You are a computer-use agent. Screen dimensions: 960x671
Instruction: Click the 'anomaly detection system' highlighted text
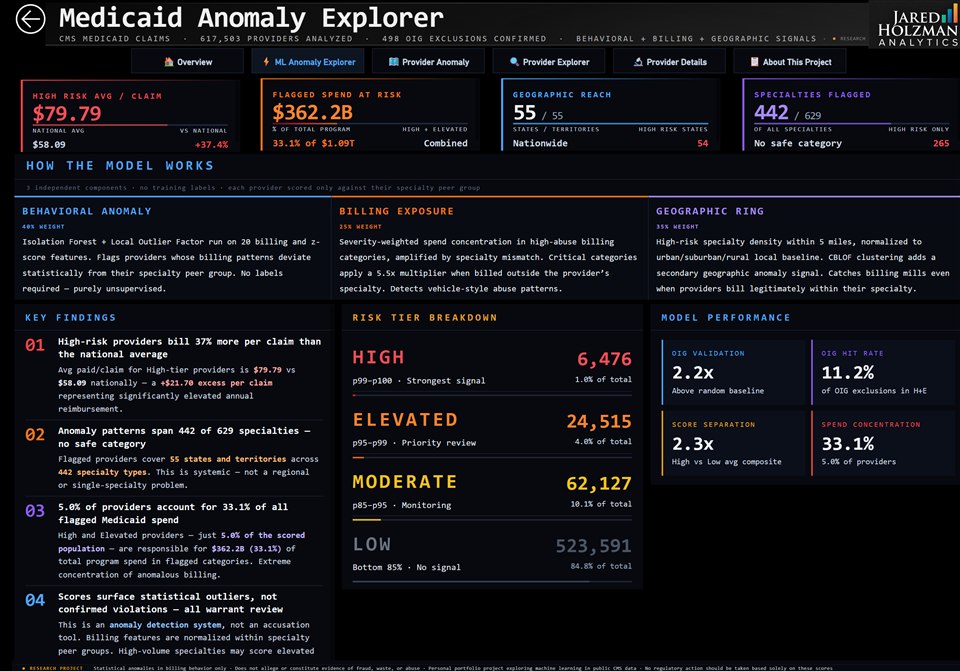165,625
